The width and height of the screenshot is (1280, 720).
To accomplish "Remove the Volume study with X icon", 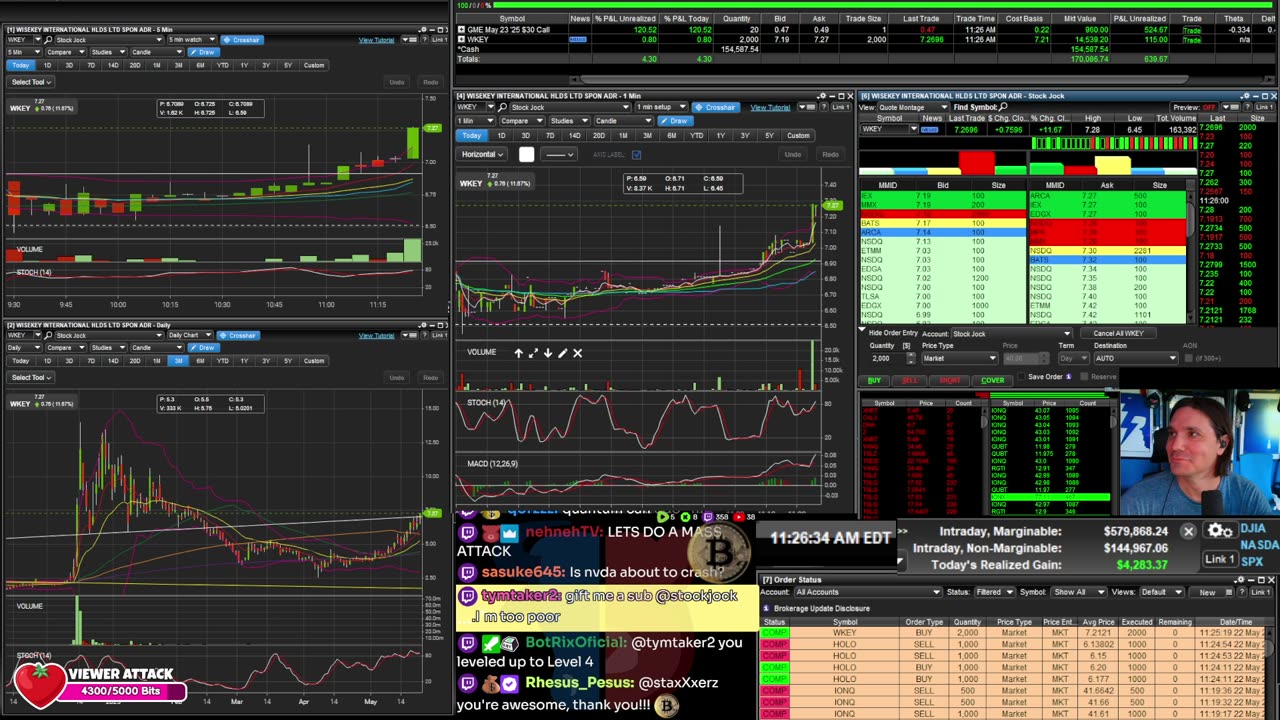I will [x=577, y=352].
